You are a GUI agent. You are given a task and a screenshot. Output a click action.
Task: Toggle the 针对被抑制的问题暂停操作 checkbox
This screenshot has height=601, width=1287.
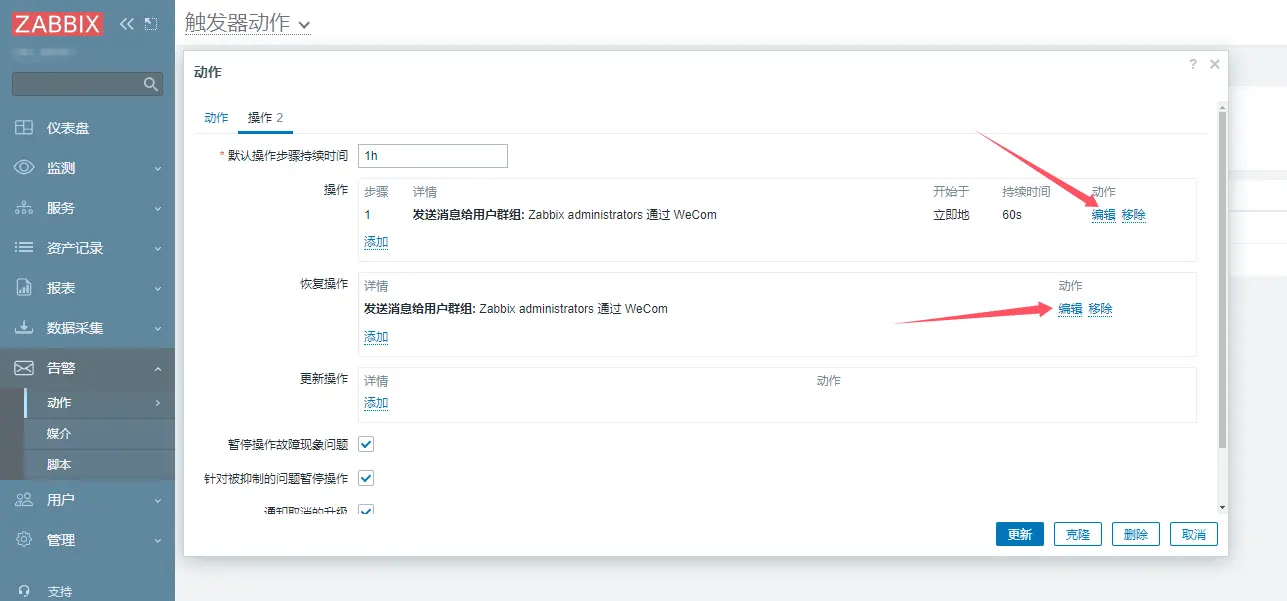tap(366, 478)
